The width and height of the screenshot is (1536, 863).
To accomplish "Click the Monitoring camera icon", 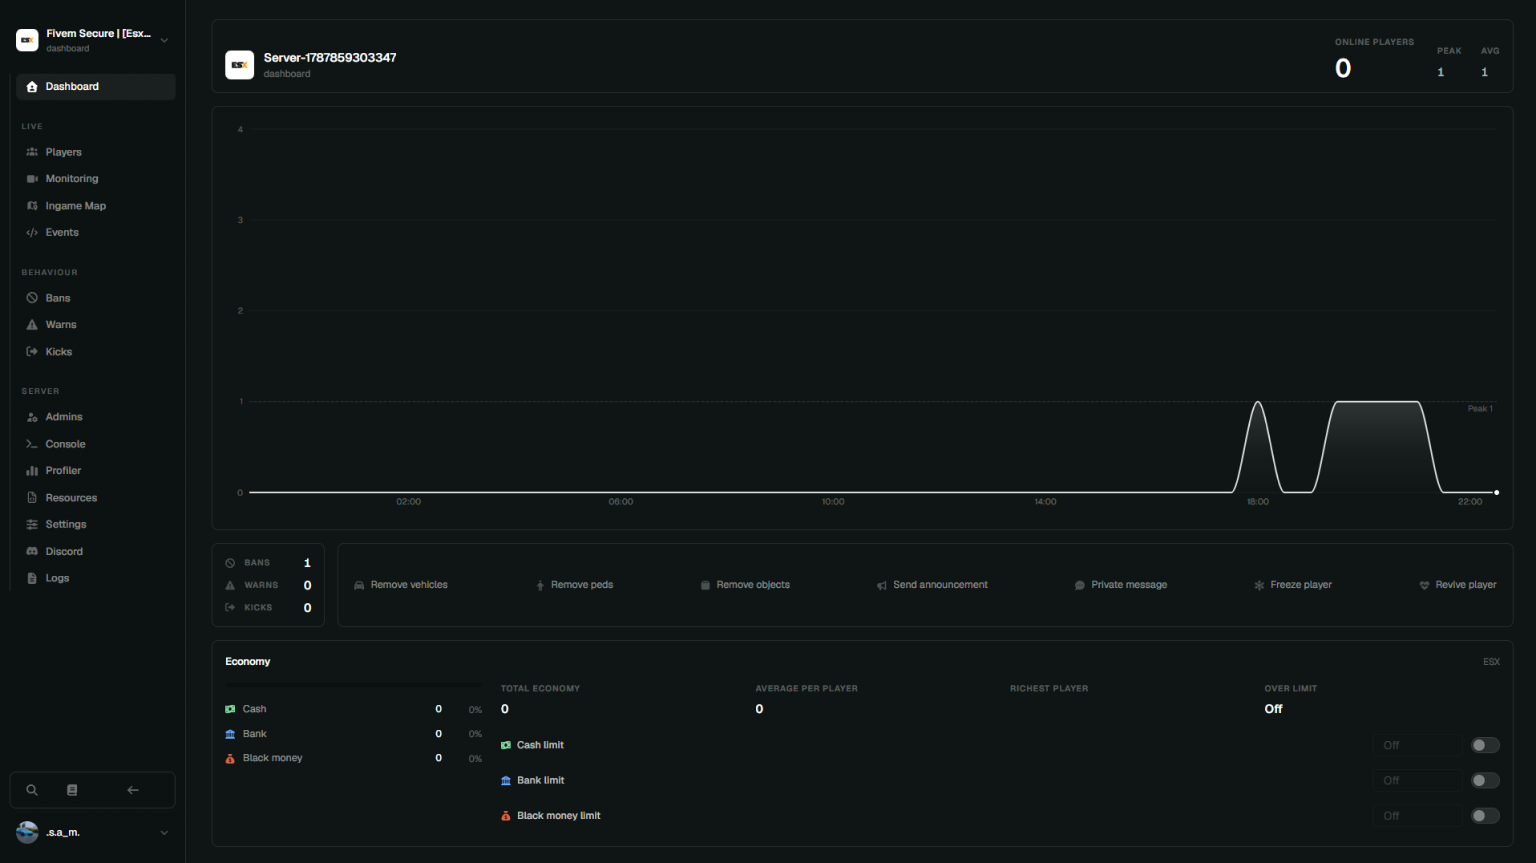I will click(32, 179).
